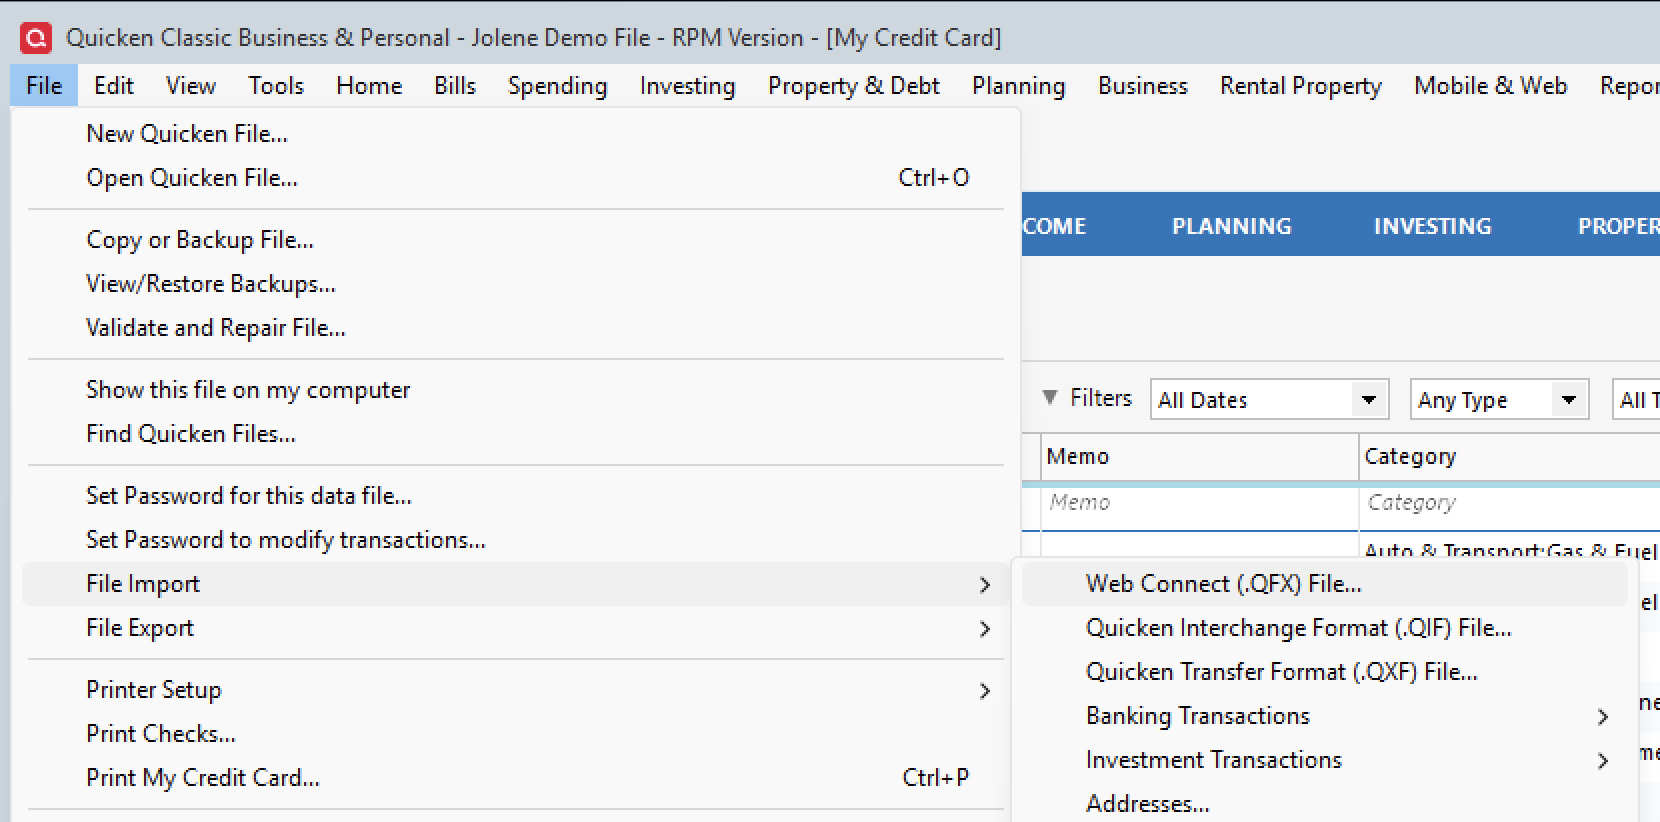Select Set Password to modify transactions...
Viewport: 1660px width, 822px height.
515,540
